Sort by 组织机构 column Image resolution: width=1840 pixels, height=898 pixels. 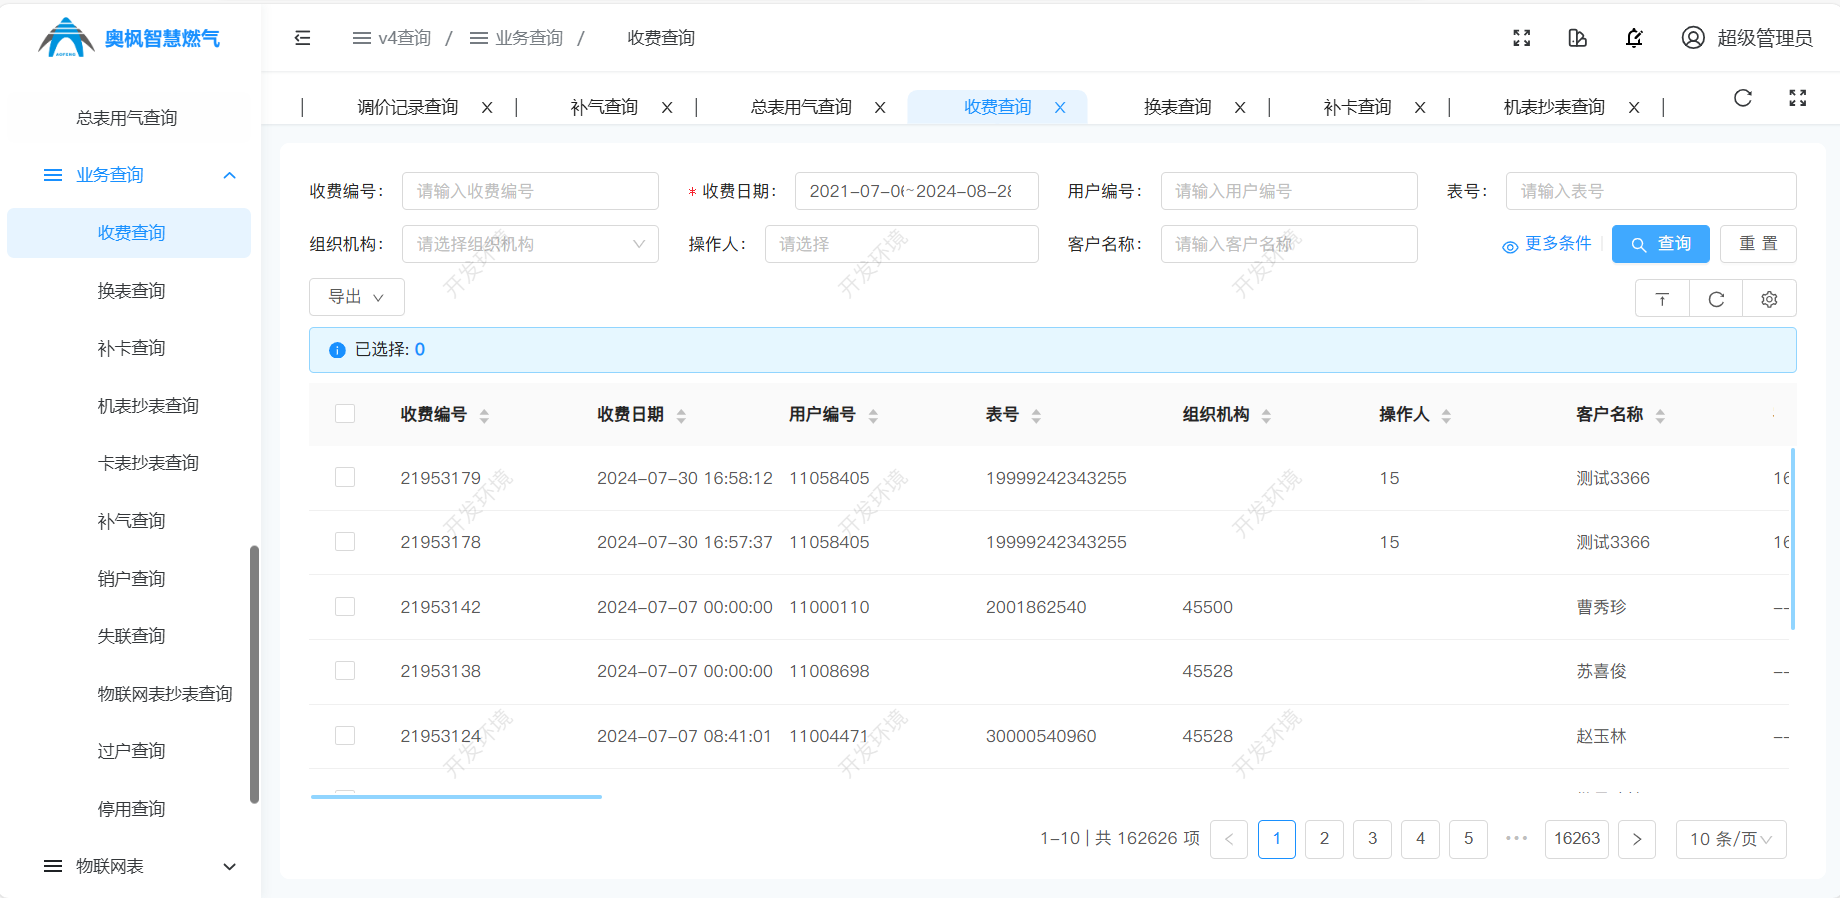click(x=1266, y=416)
